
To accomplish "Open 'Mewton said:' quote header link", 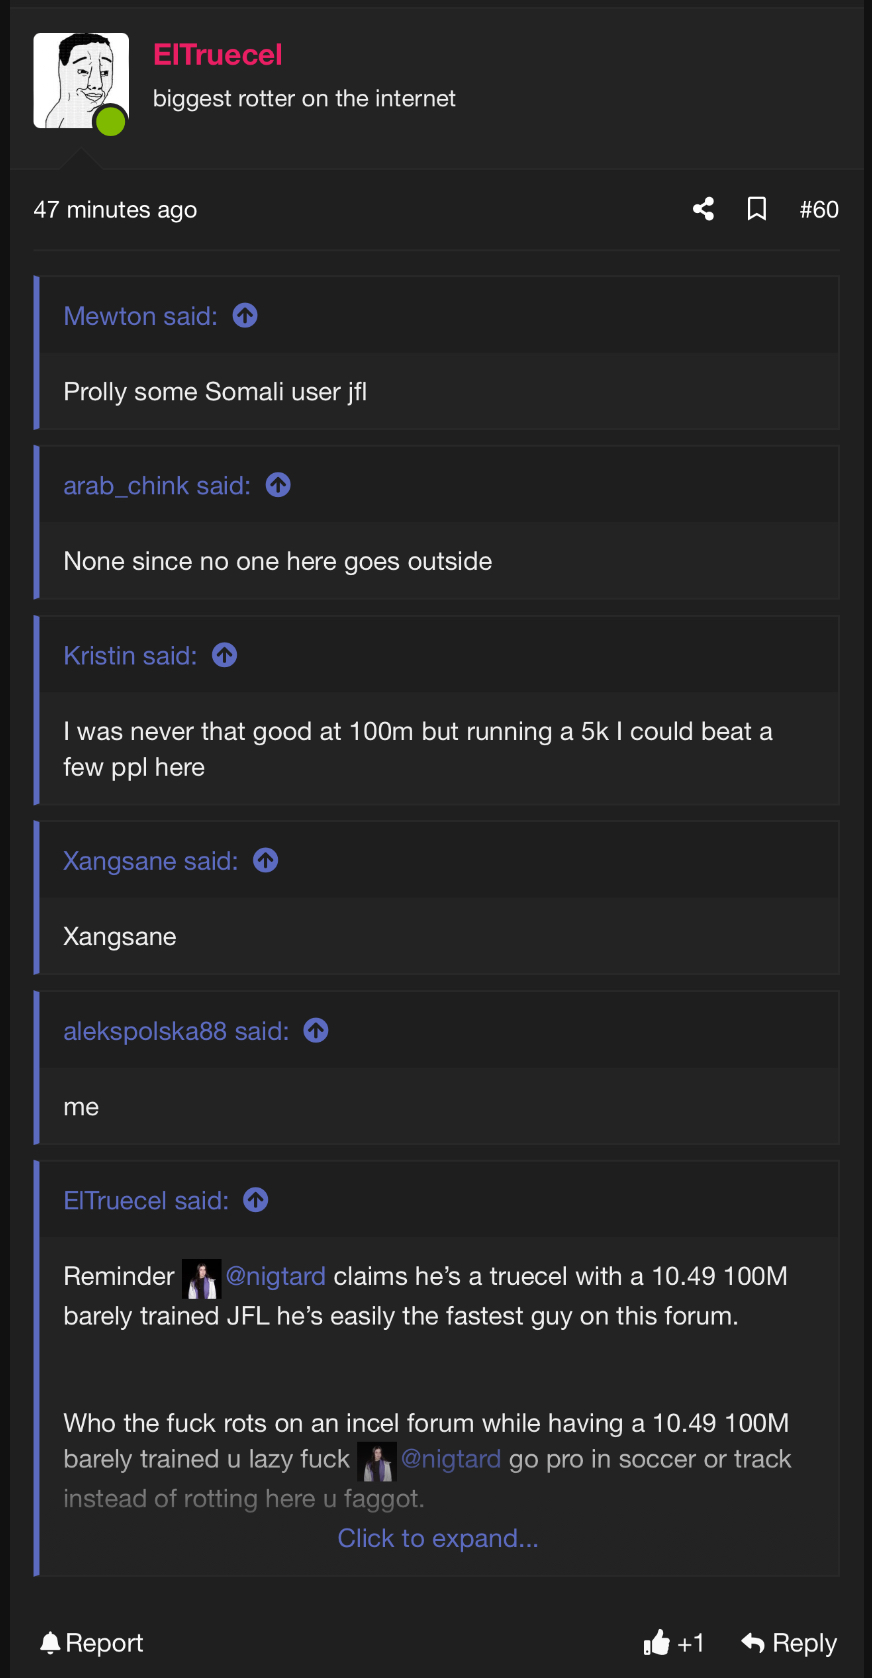I will pyautogui.click(x=140, y=316).
